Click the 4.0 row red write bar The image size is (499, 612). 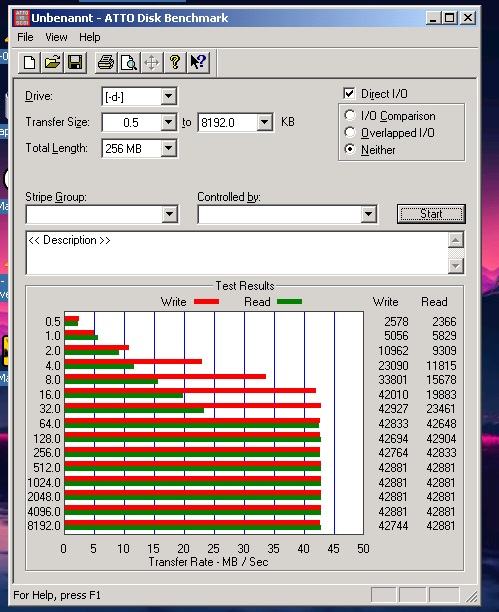pos(133,361)
